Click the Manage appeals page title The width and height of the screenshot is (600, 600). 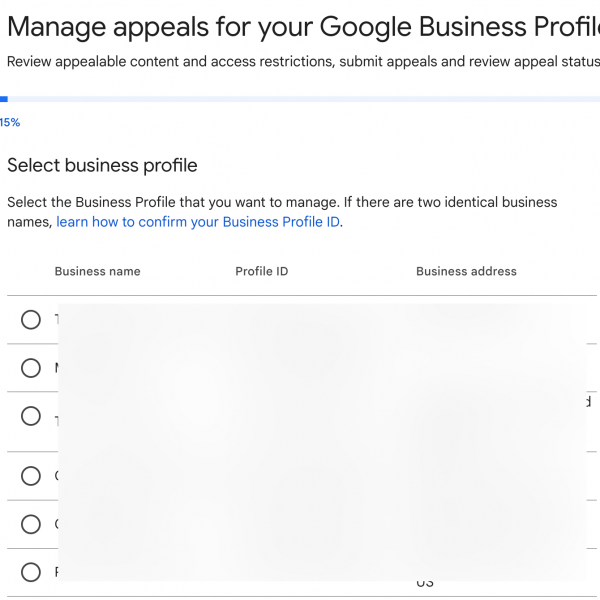300,25
